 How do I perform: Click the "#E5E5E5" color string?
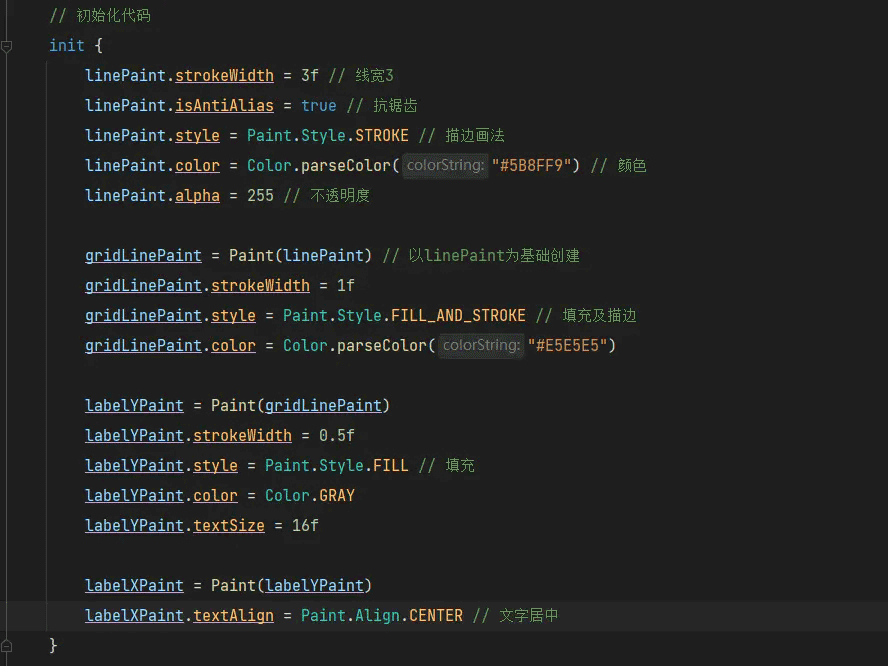[567, 345]
